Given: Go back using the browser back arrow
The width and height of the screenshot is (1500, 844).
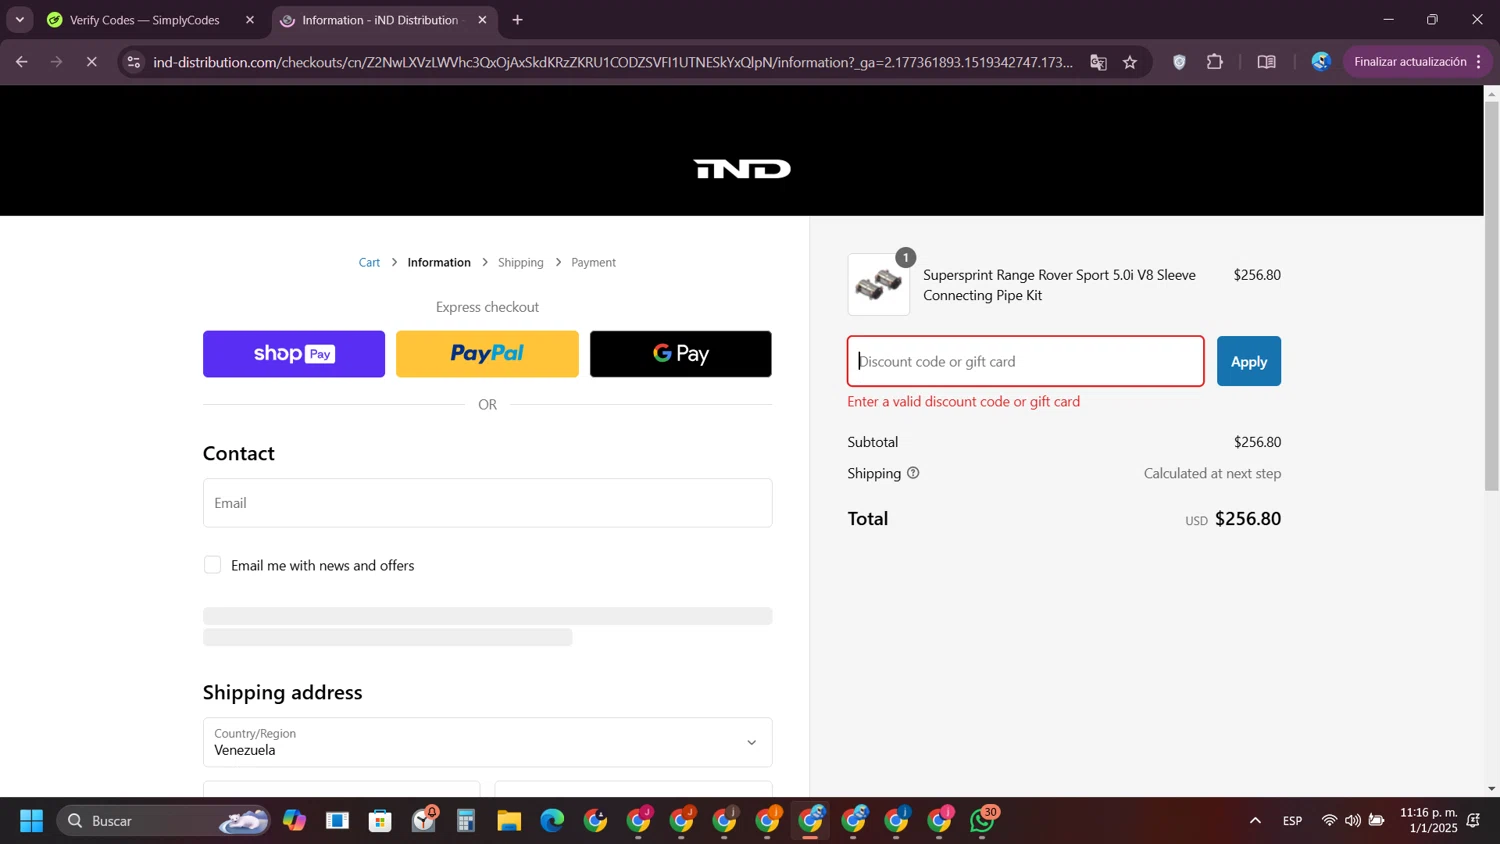Looking at the screenshot, I should (21, 62).
